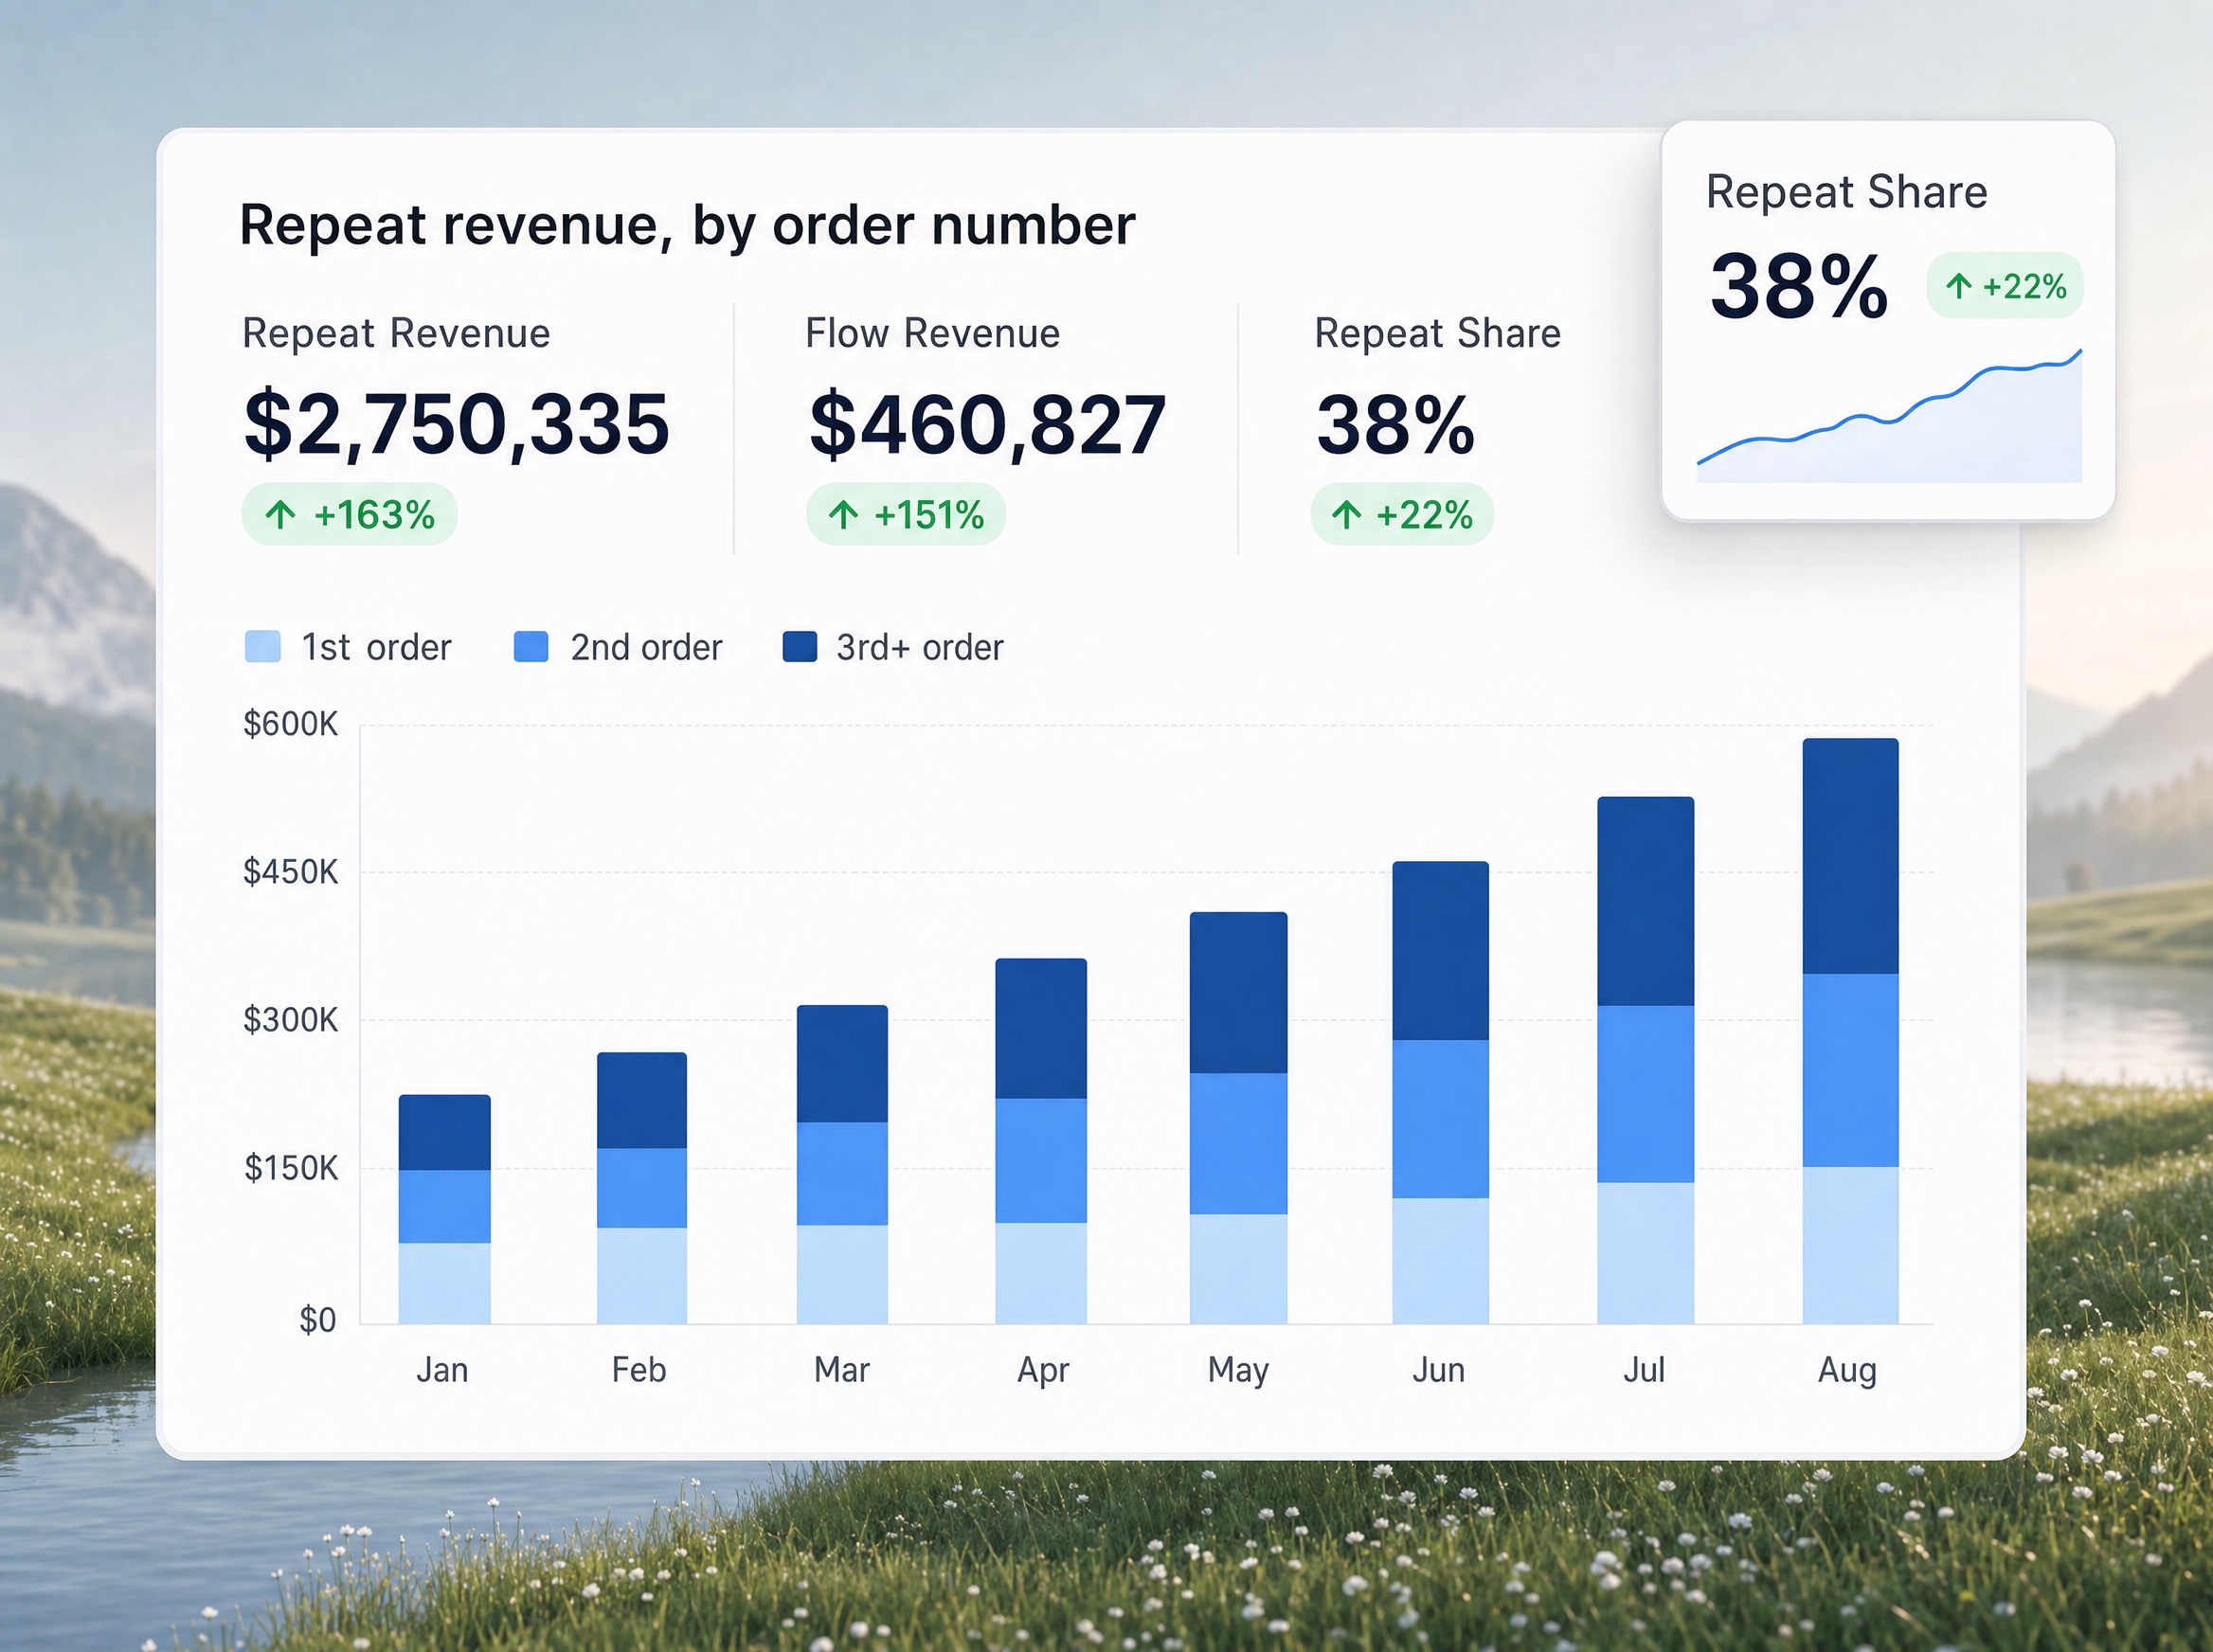The image size is (2213, 1652).
Task: Click the Jun x-axis label
Action: click(1438, 1369)
